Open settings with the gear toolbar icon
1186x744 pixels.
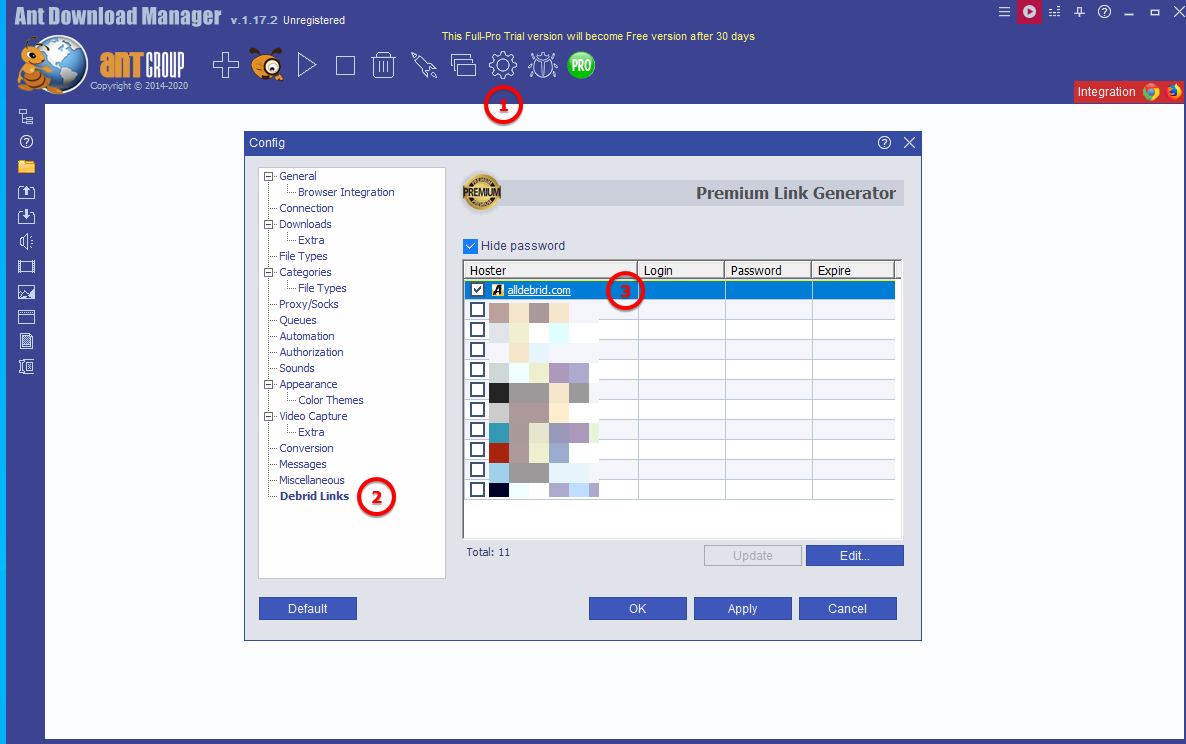click(x=503, y=65)
